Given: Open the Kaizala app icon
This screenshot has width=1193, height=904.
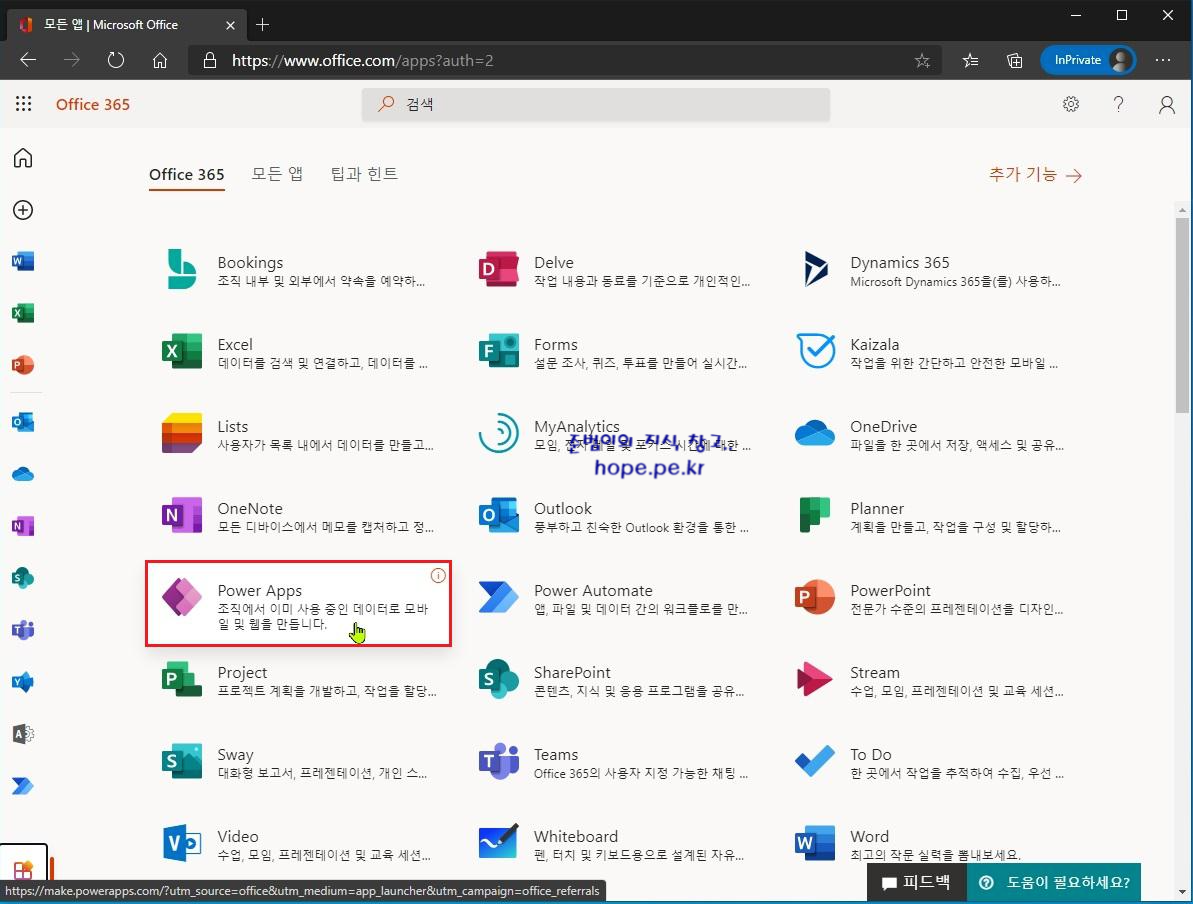Looking at the screenshot, I should tap(816, 351).
